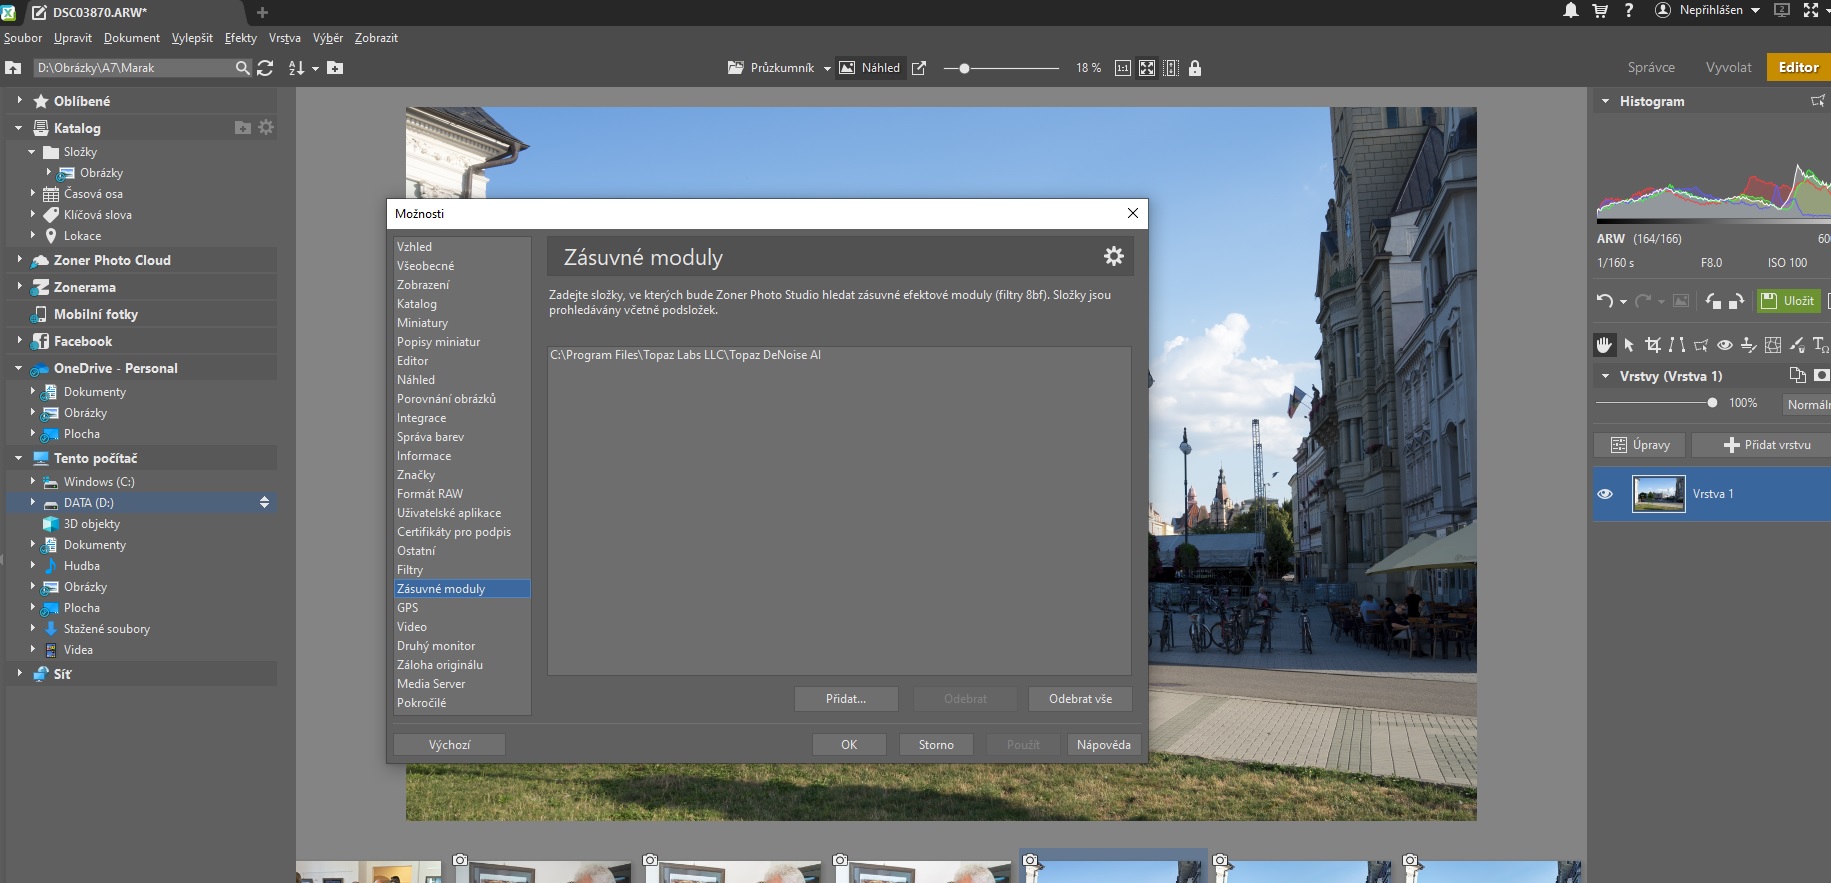Switch to the Vyvolat tab
The width and height of the screenshot is (1831, 883).
[1728, 67]
